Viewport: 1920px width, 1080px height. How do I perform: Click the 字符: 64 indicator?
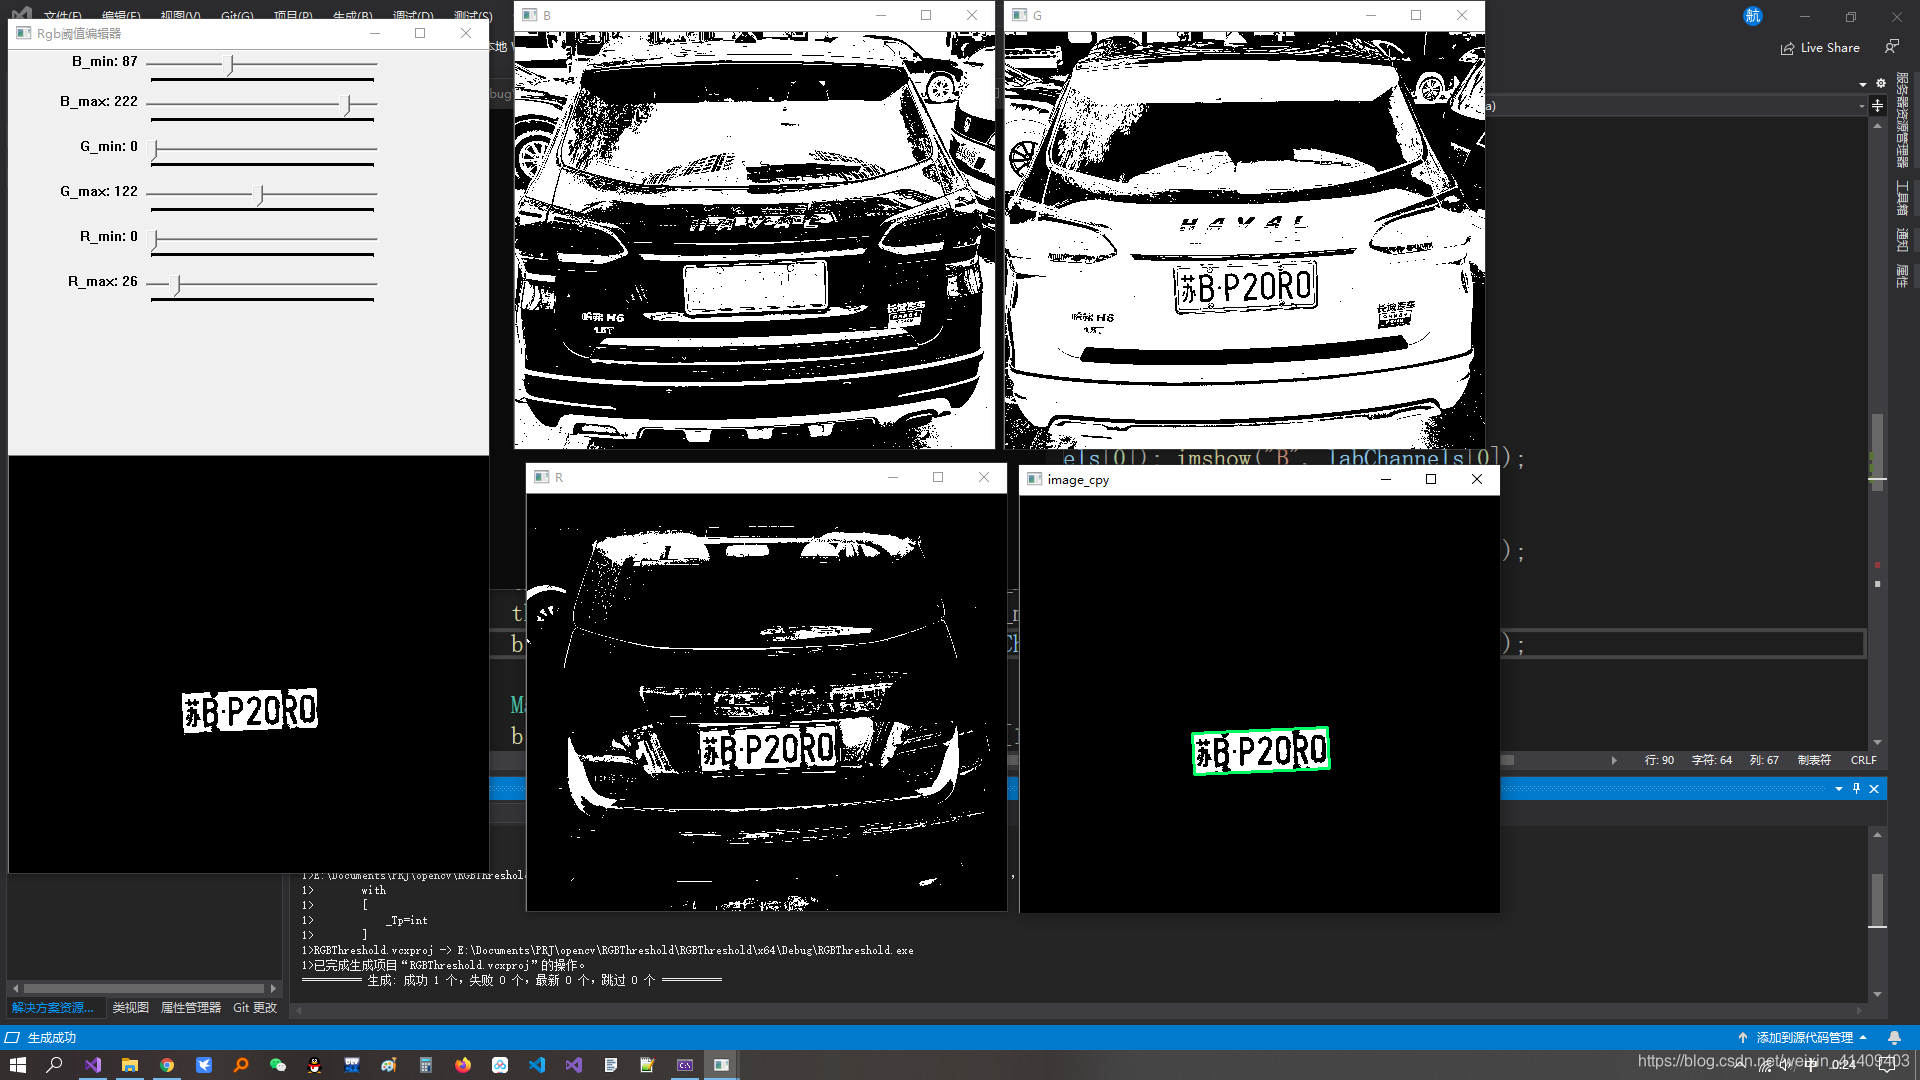click(x=1712, y=761)
